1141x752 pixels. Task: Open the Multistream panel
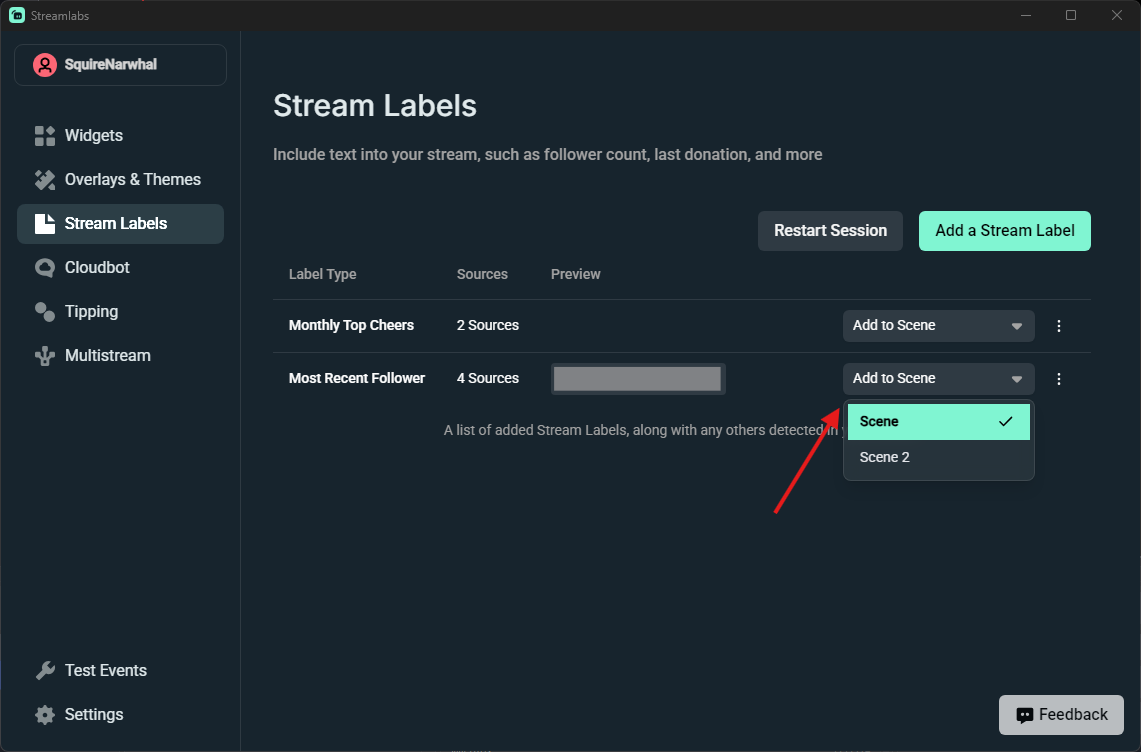pos(46,355)
